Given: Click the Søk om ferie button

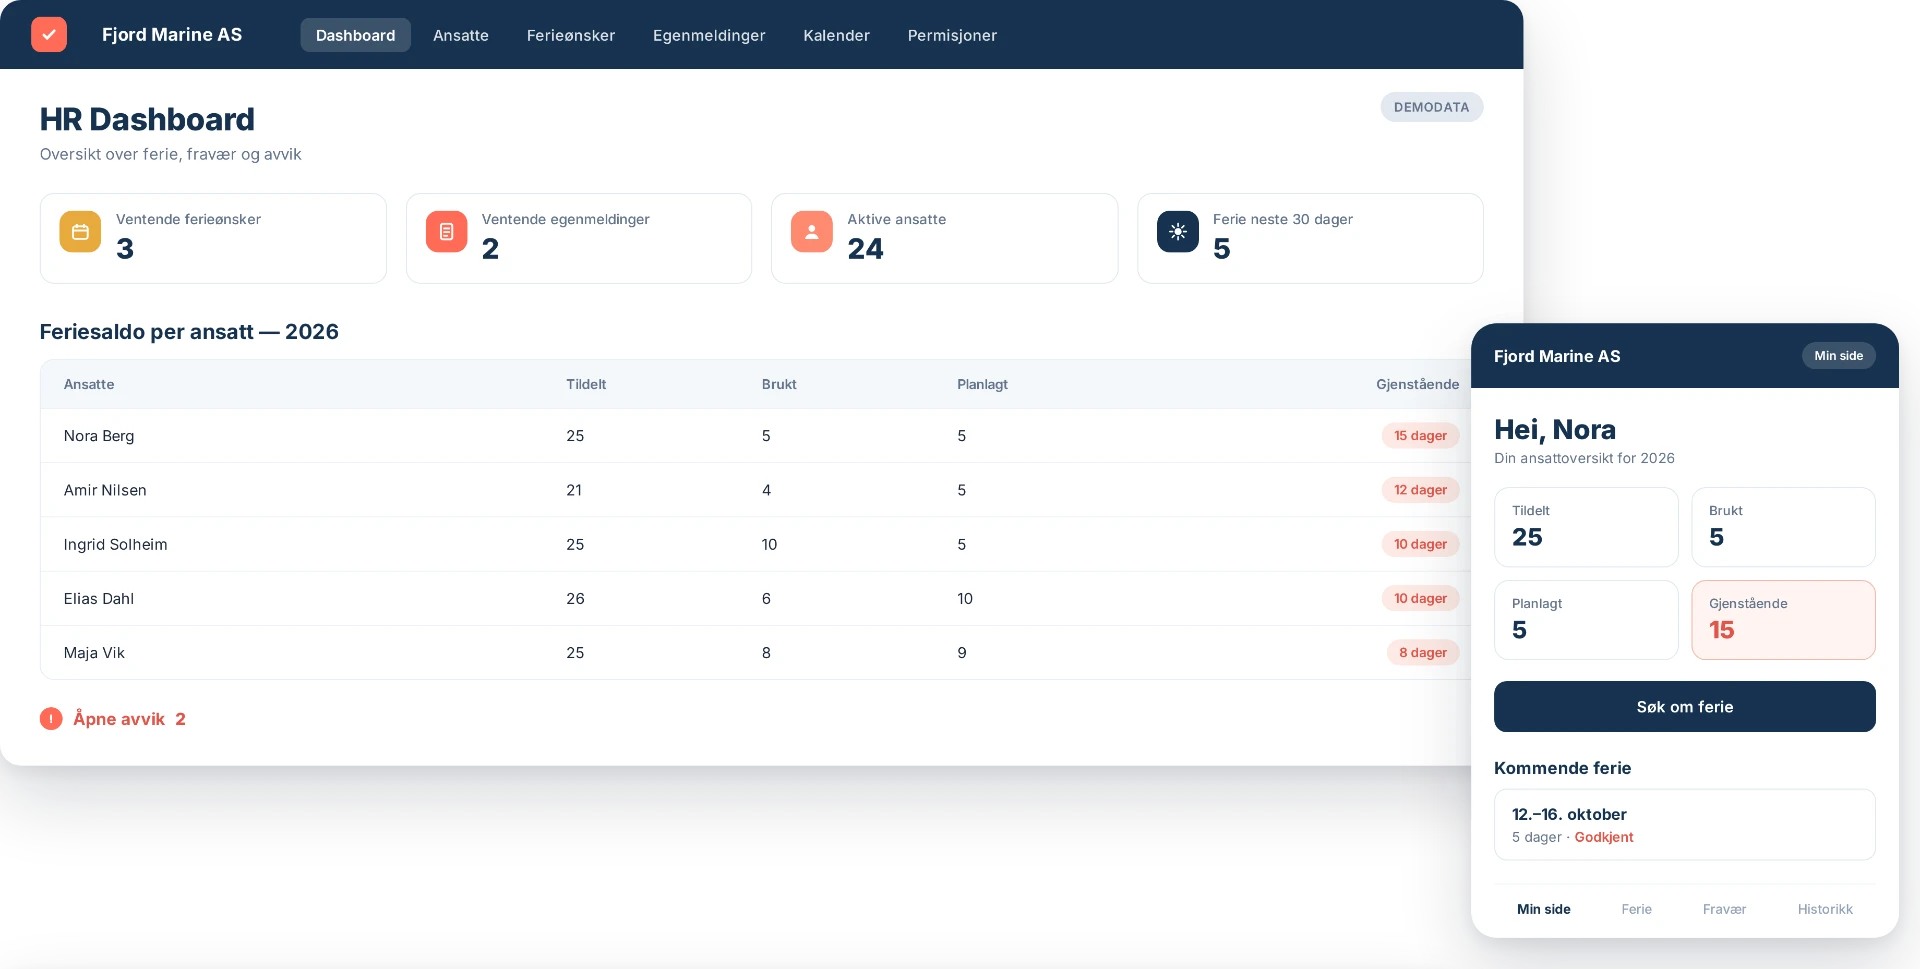Looking at the screenshot, I should [x=1684, y=707].
